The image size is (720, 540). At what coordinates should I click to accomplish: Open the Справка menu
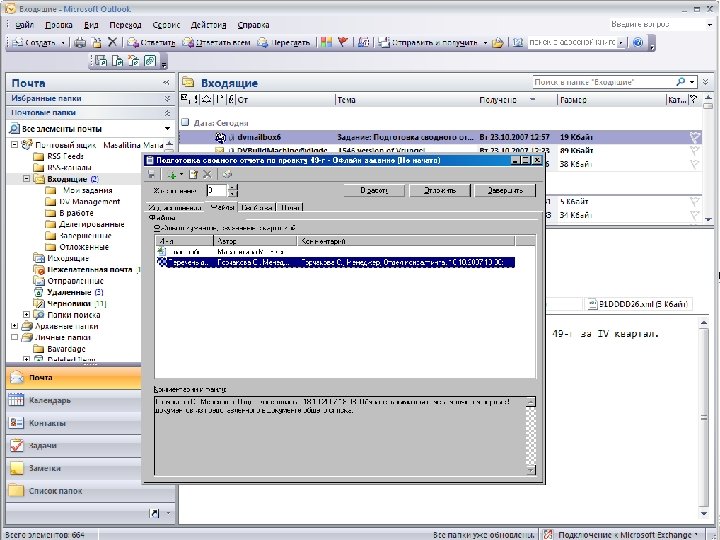pos(253,25)
